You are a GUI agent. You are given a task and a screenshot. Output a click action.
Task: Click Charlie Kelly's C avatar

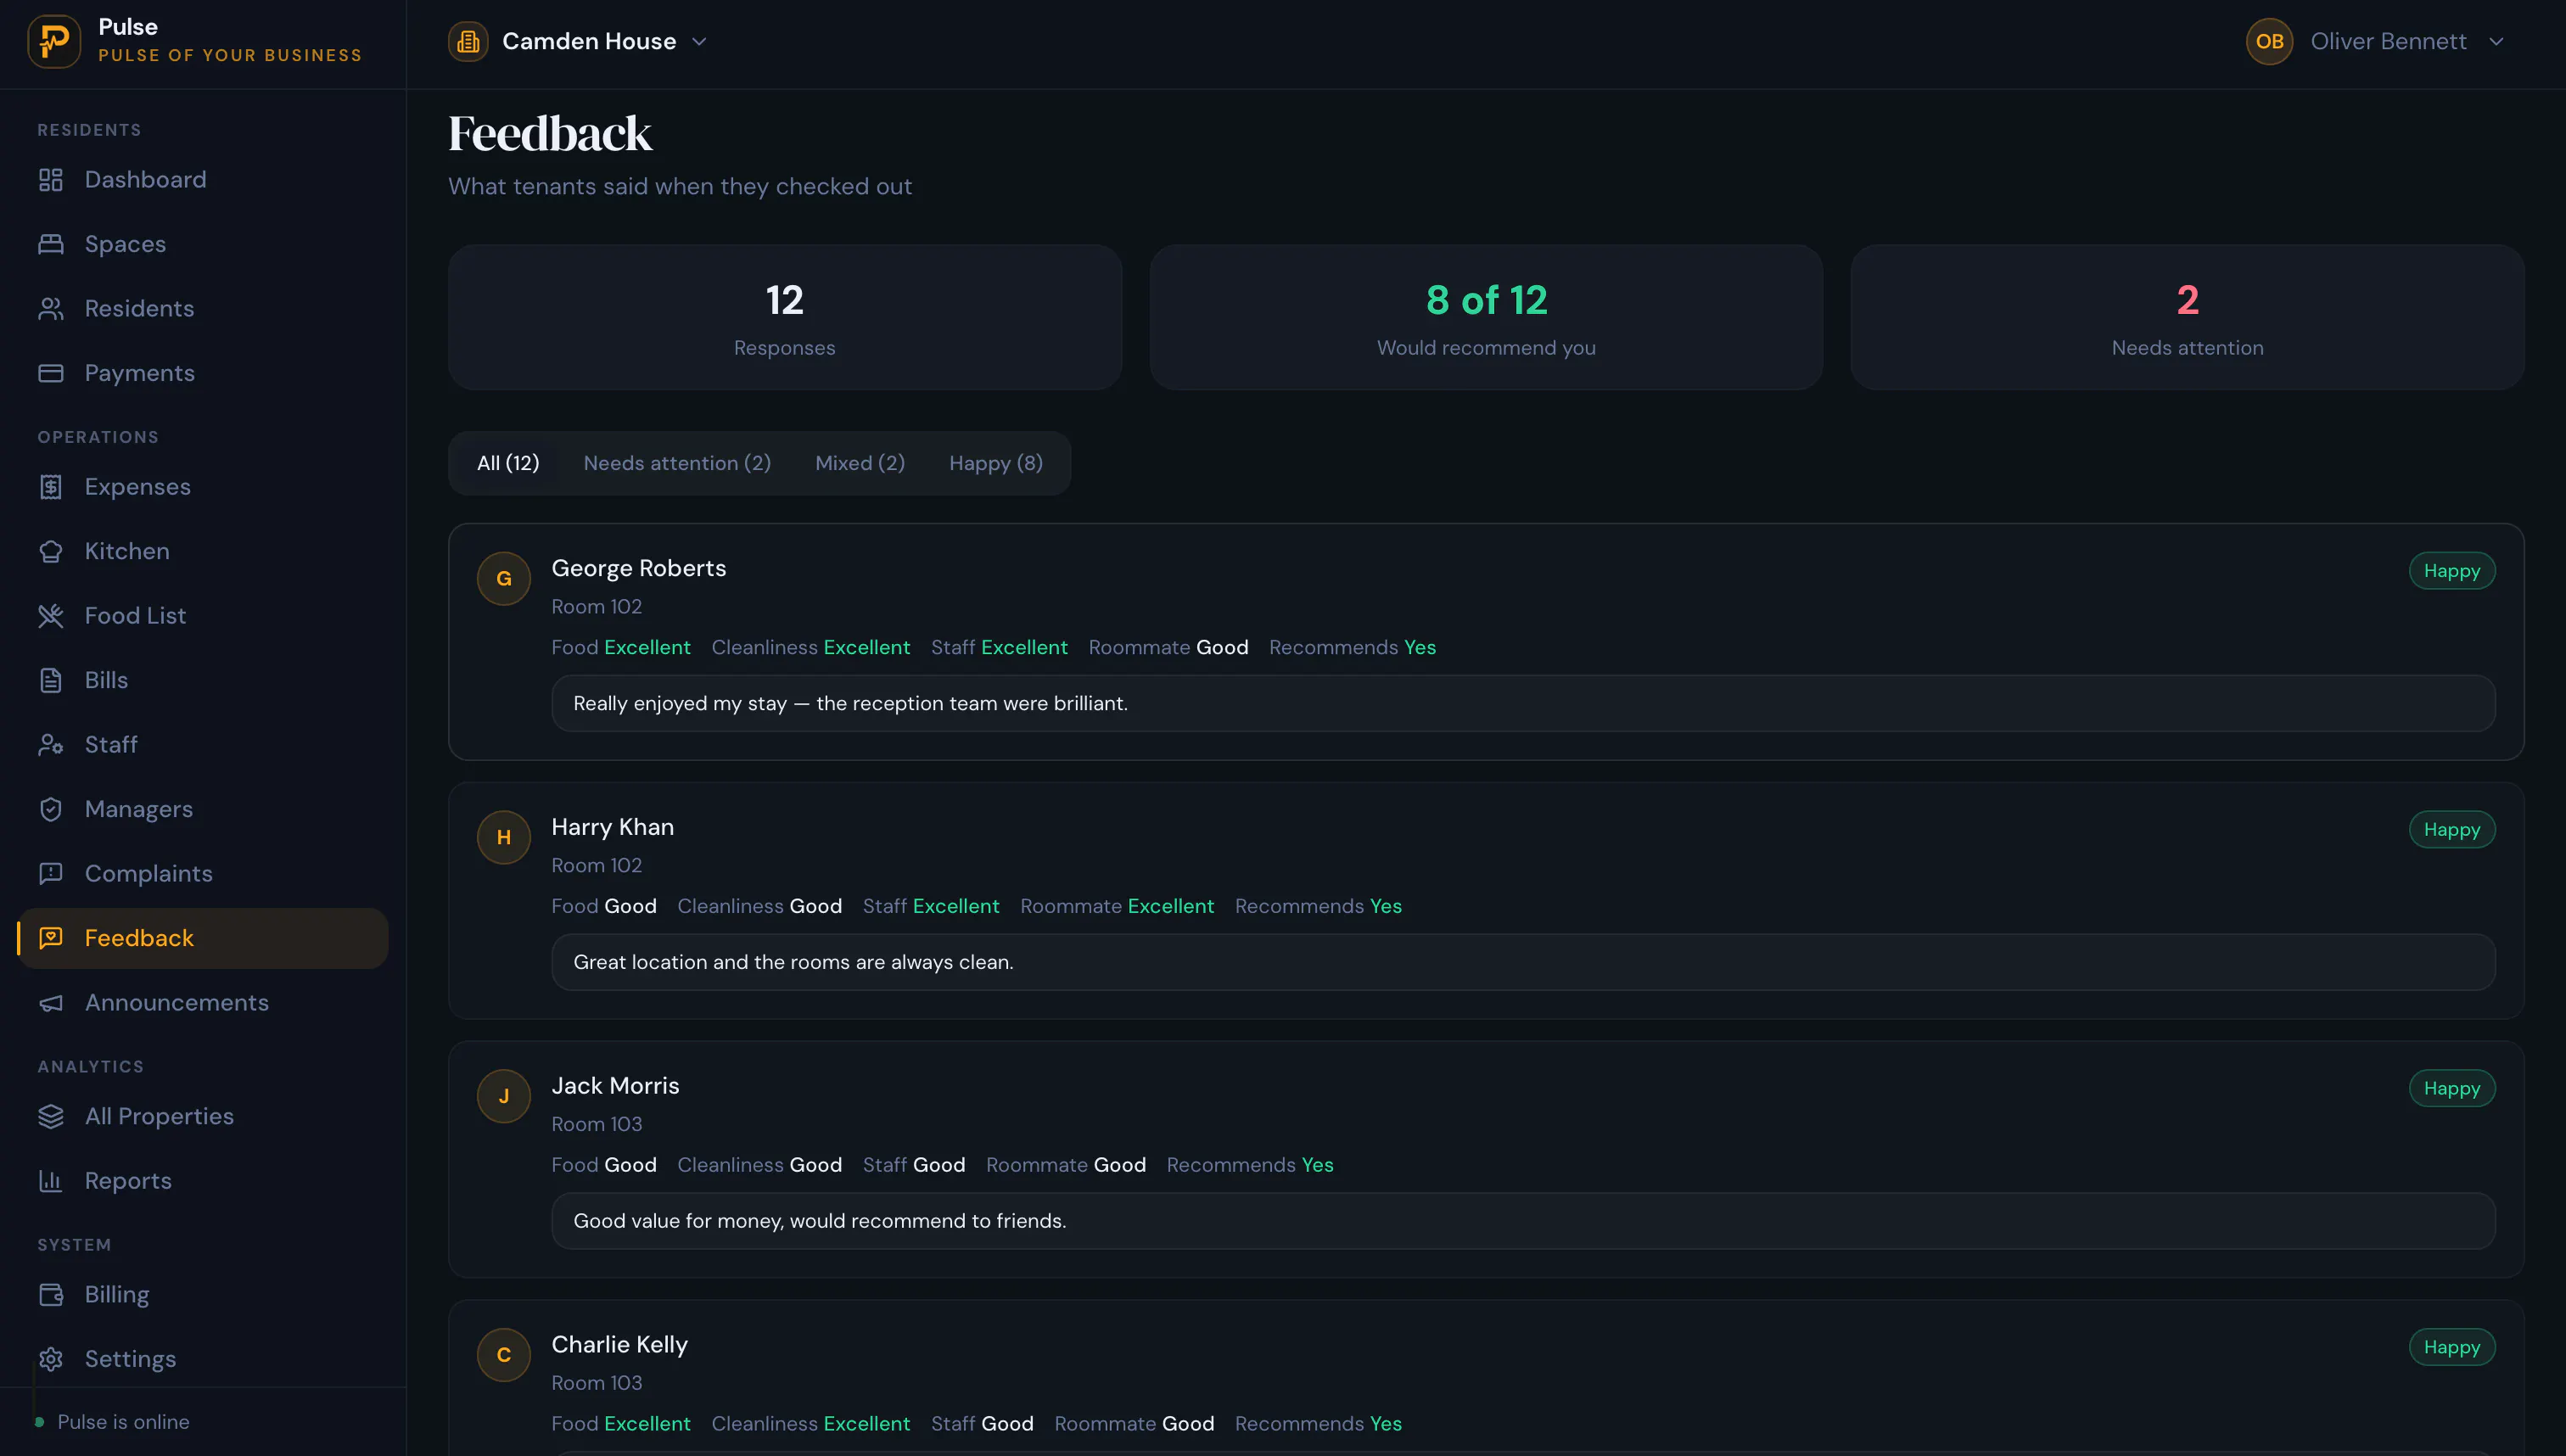[x=504, y=1355]
